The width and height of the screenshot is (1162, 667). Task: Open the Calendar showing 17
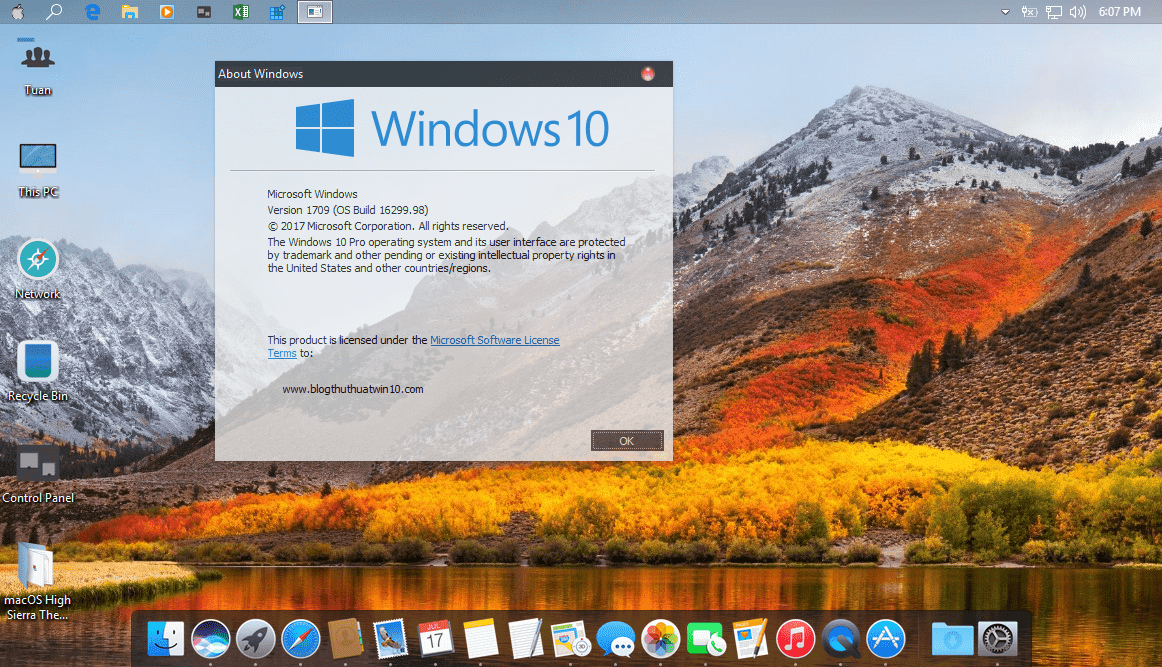(x=435, y=639)
